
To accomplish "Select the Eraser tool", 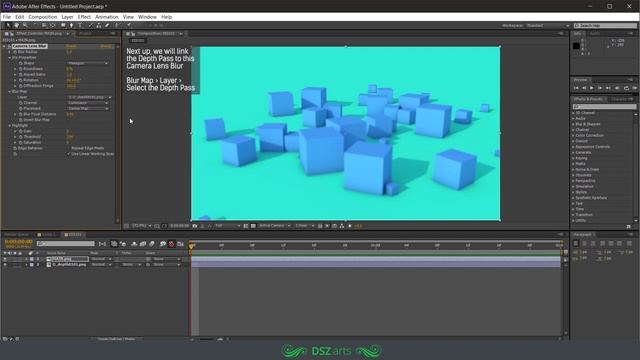I will (x=107, y=25).
